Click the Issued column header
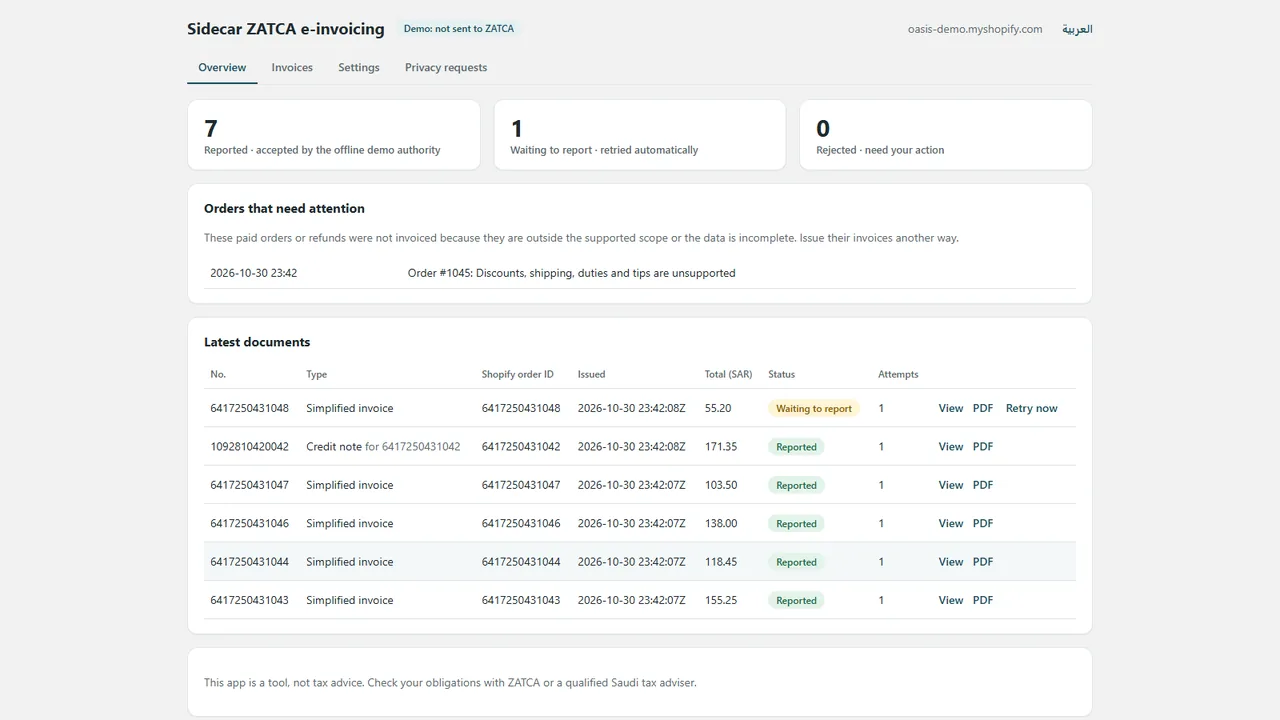1280x720 pixels. click(x=591, y=374)
